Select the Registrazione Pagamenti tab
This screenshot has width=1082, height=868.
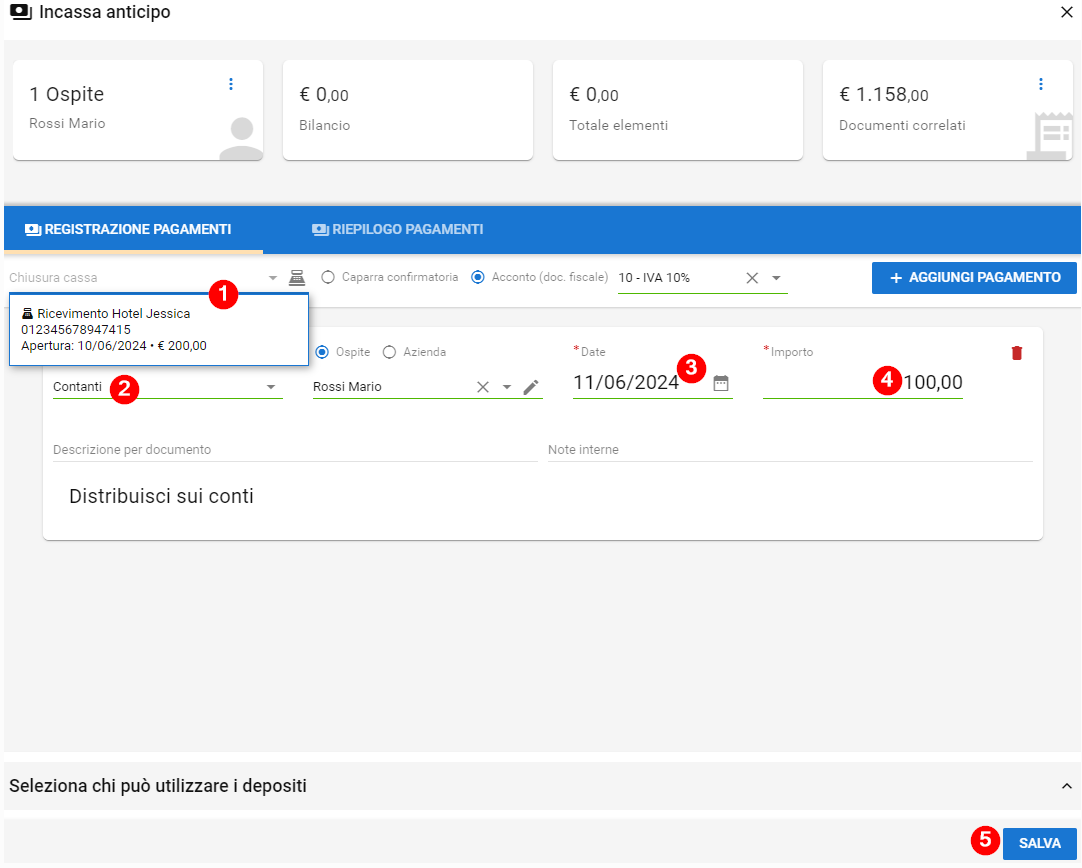click(128, 230)
